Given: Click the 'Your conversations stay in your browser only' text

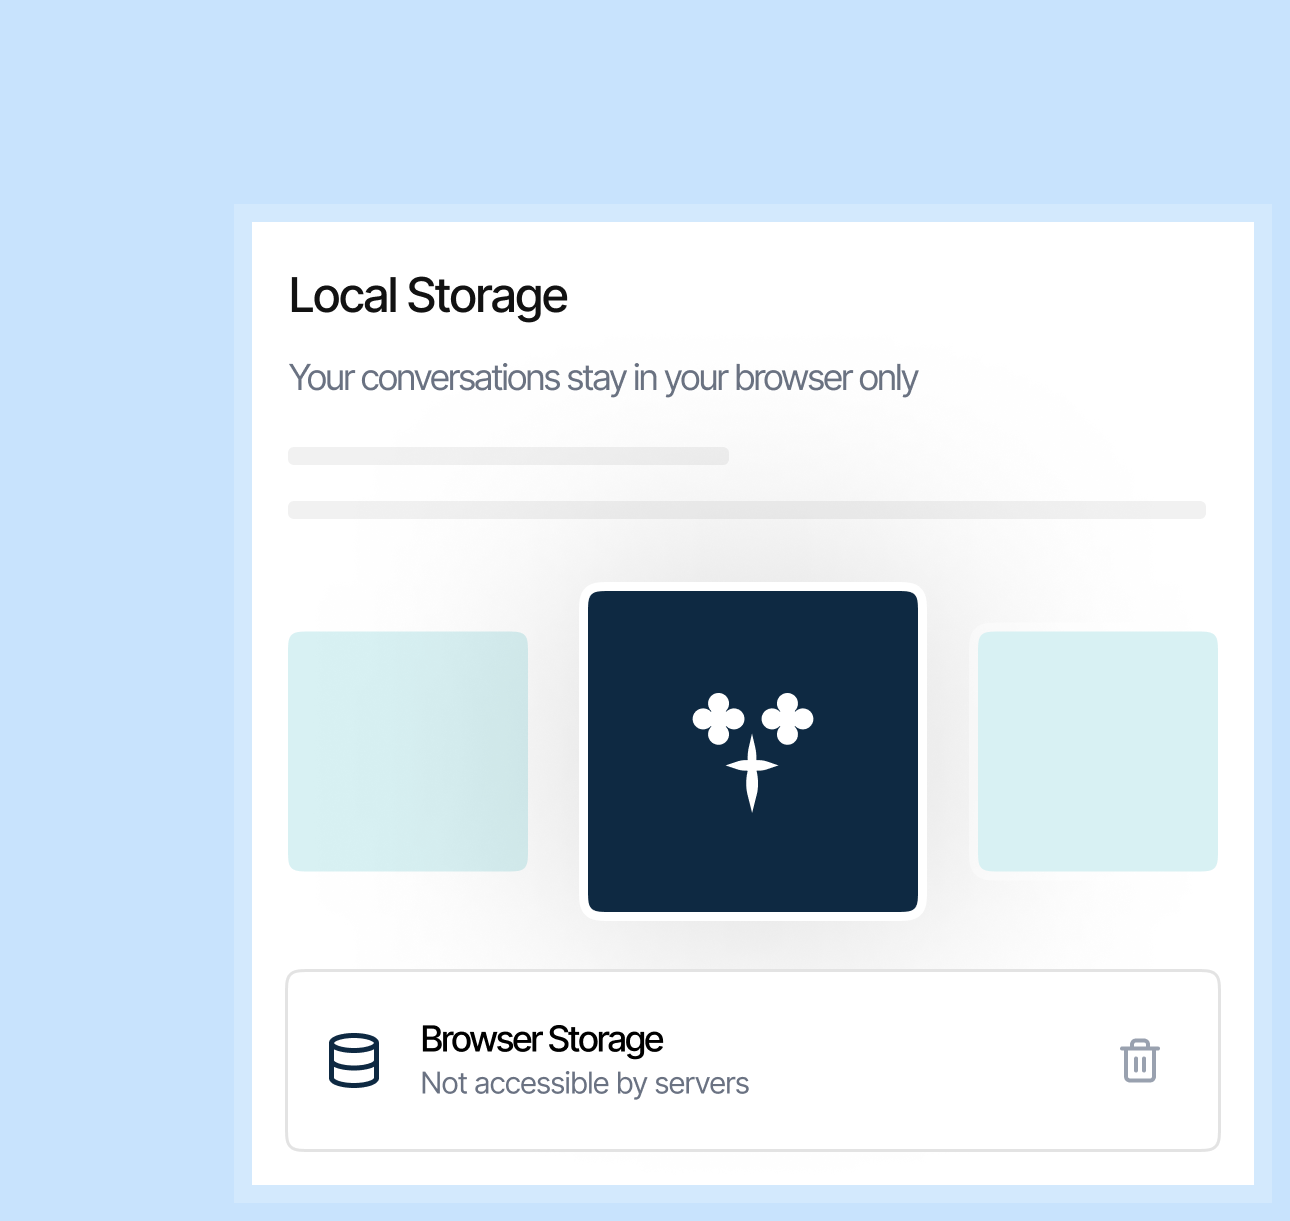Looking at the screenshot, I should coord(602,379).
